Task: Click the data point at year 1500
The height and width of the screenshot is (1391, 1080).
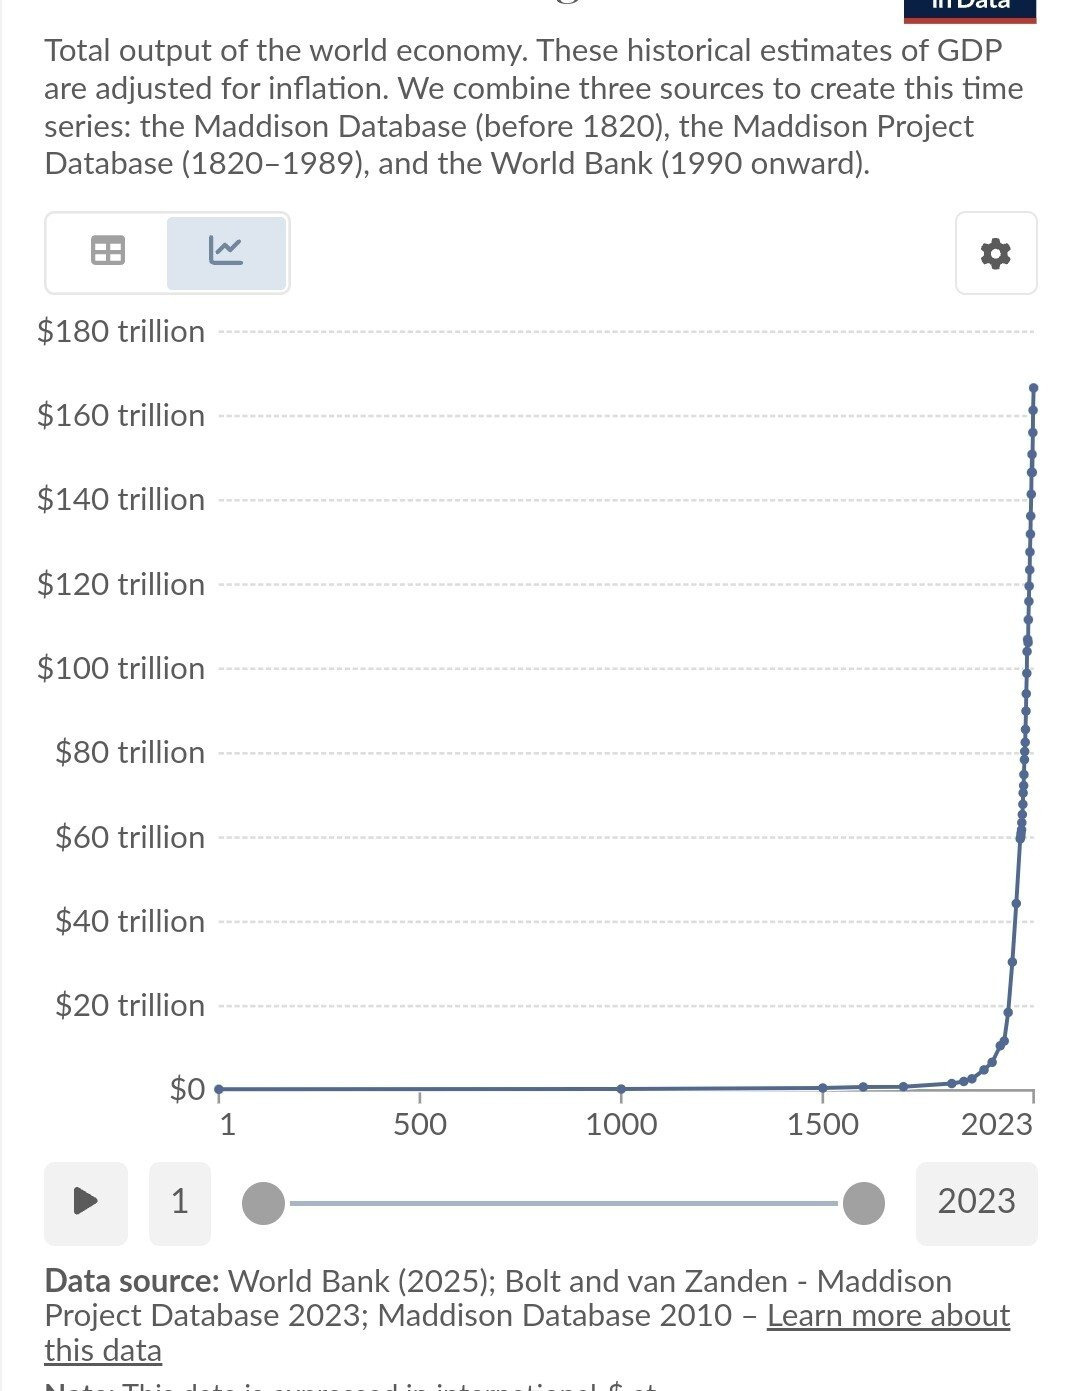Action: [x=822, y=1087]
